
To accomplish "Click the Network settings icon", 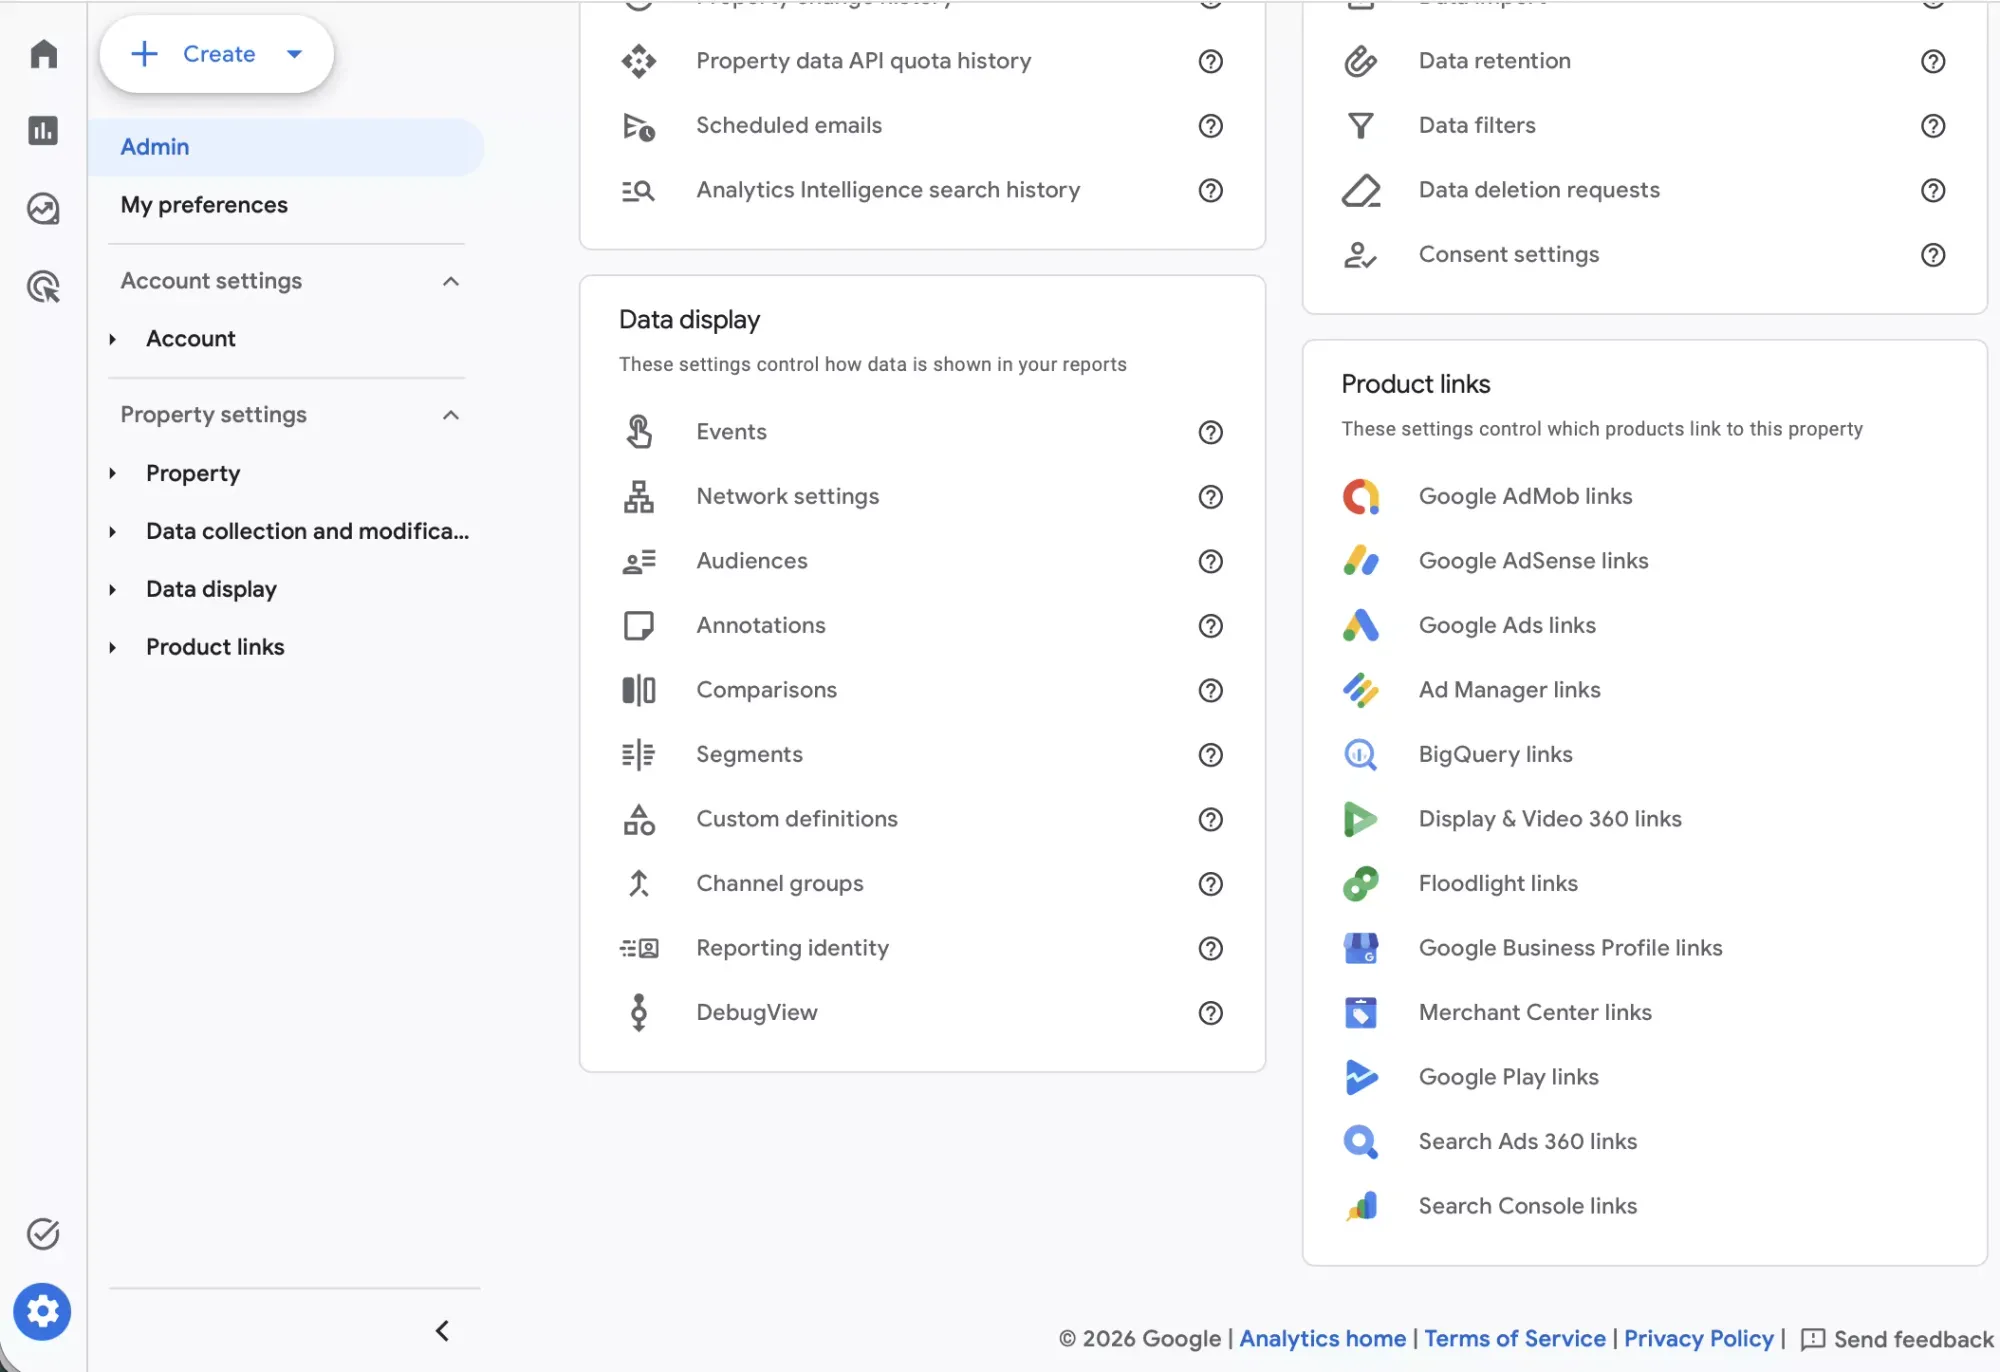I will [639, 497].
